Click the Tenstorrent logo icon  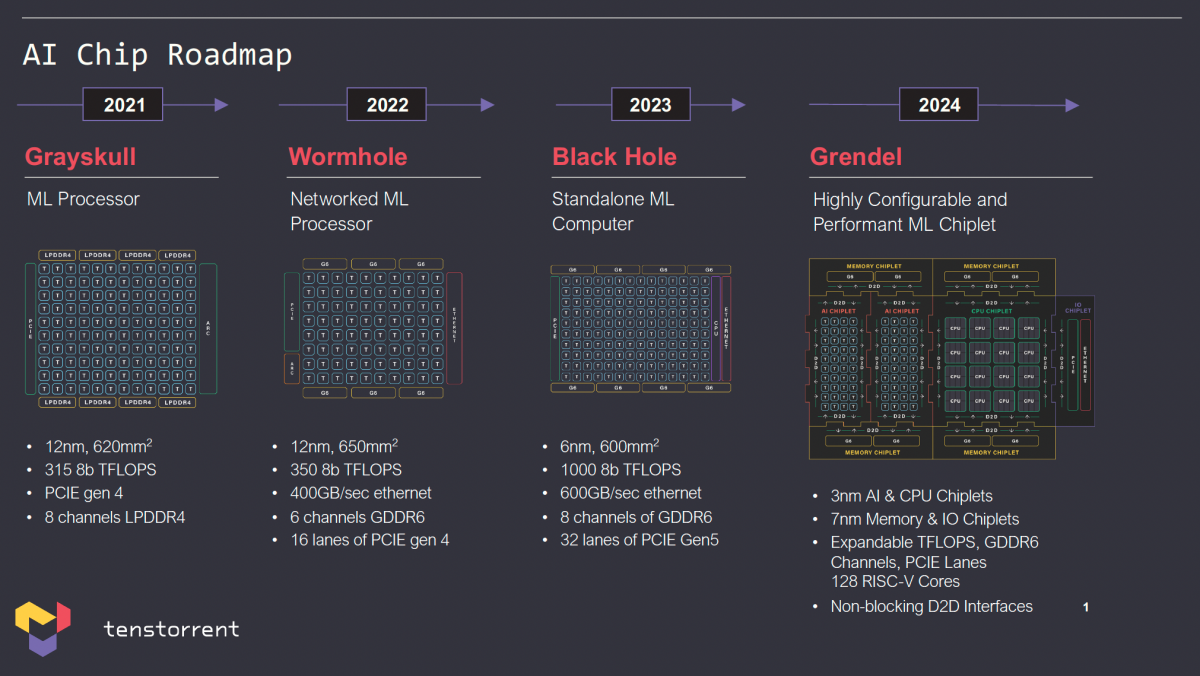tap(43, 628)
